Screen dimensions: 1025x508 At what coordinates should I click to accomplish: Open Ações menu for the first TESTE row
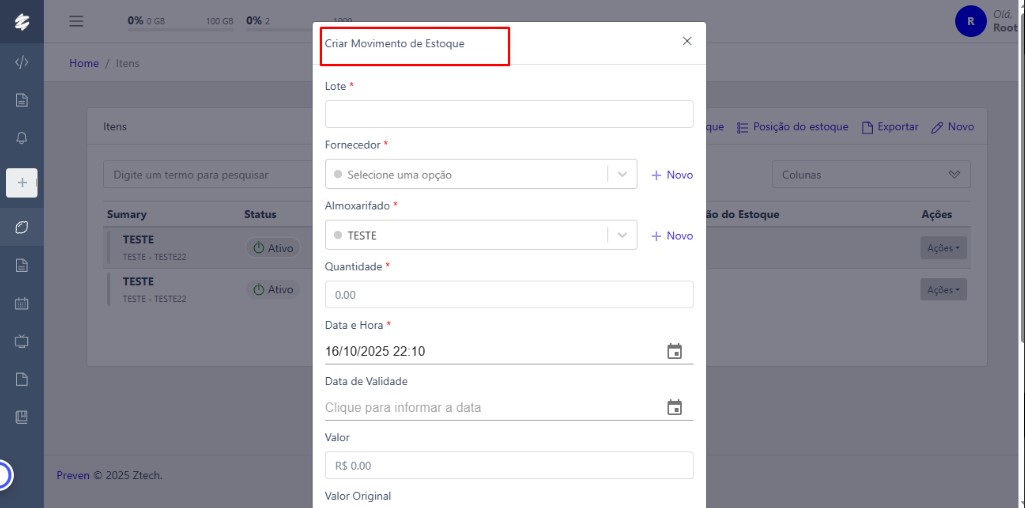(x=943, y=248)
